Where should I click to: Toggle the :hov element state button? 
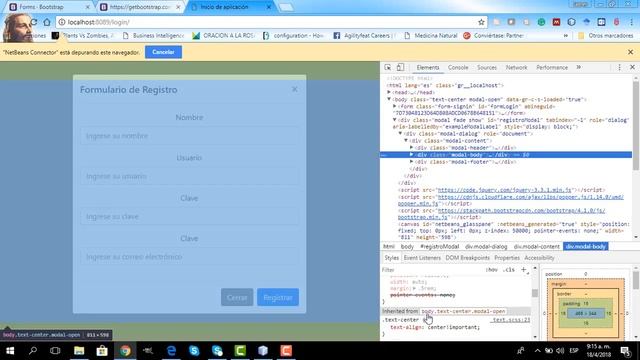(492, 270)
